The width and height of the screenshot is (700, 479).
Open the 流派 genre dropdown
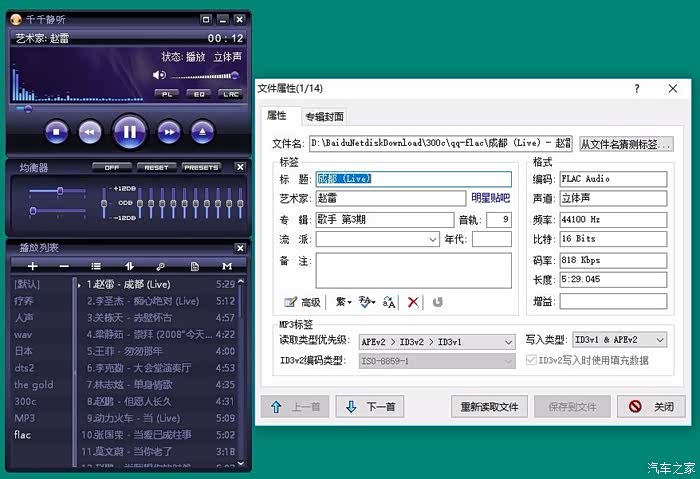coord(433,239)
